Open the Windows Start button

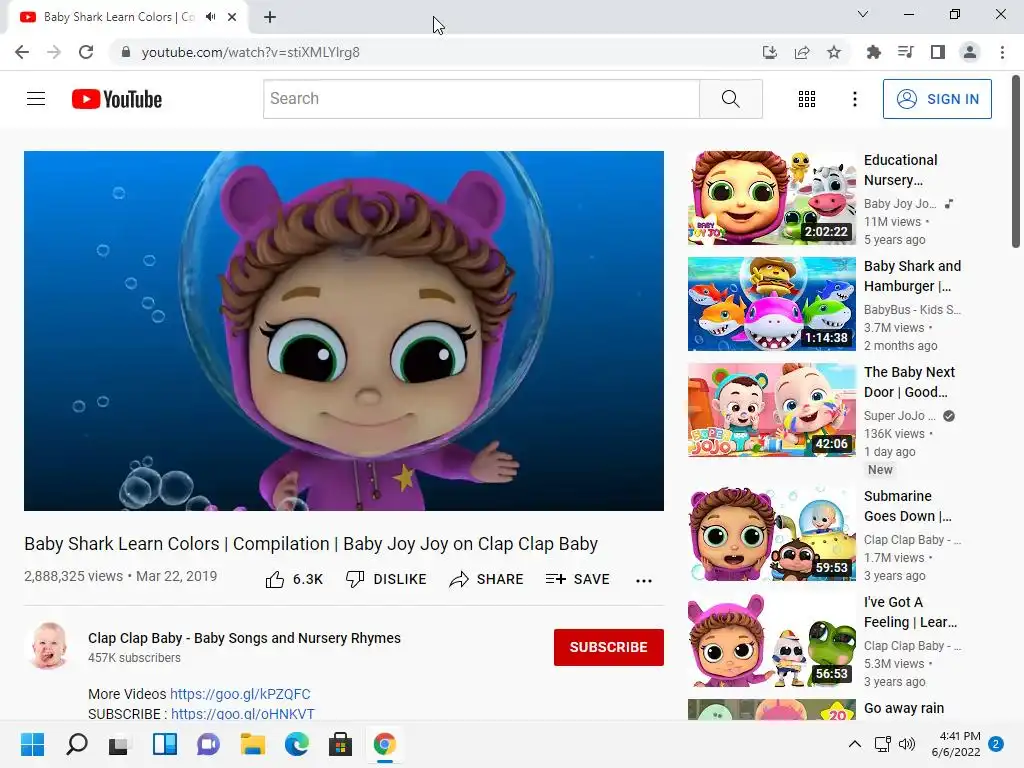click(33, 744)
